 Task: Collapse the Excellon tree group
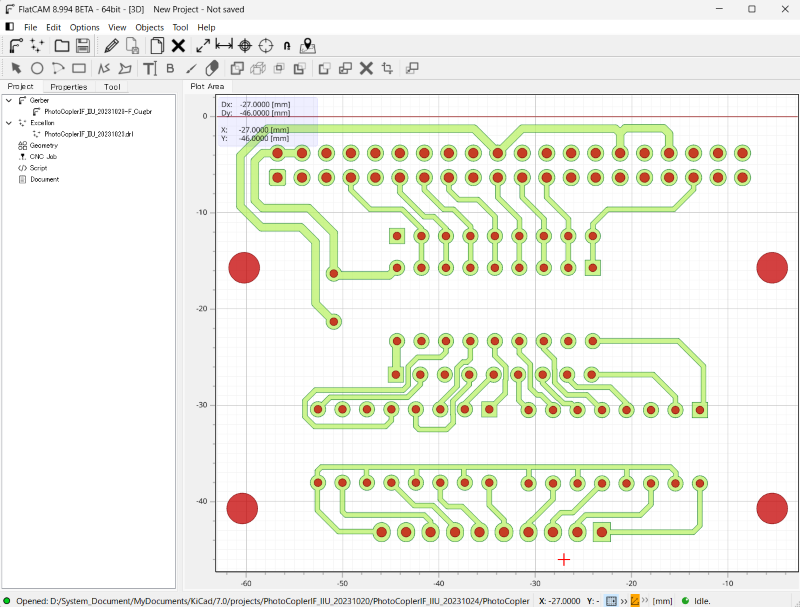point(9,122)
